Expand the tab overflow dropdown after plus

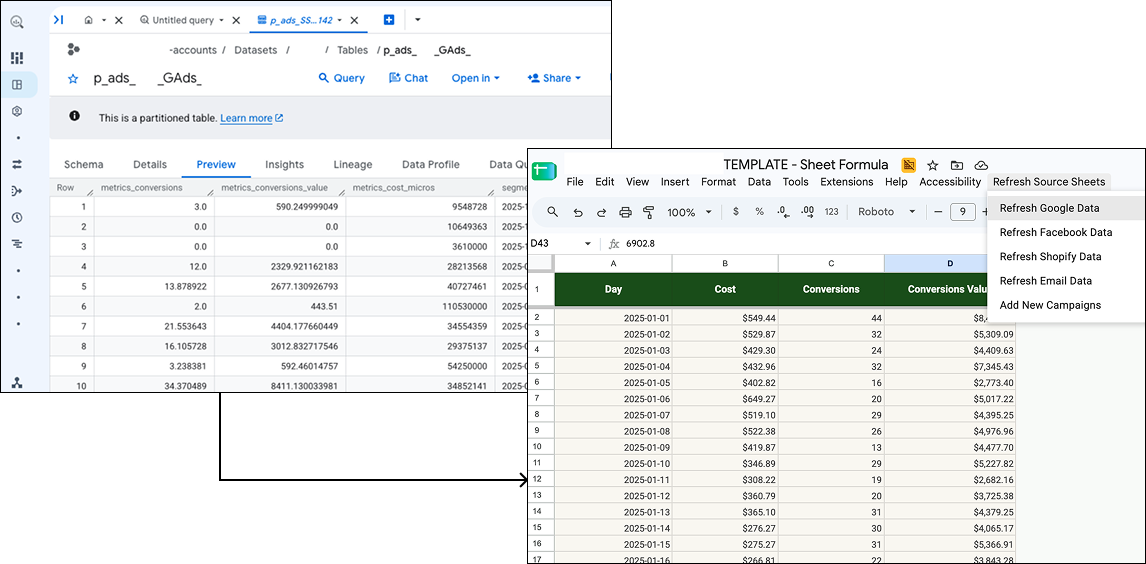click(417, 20)
